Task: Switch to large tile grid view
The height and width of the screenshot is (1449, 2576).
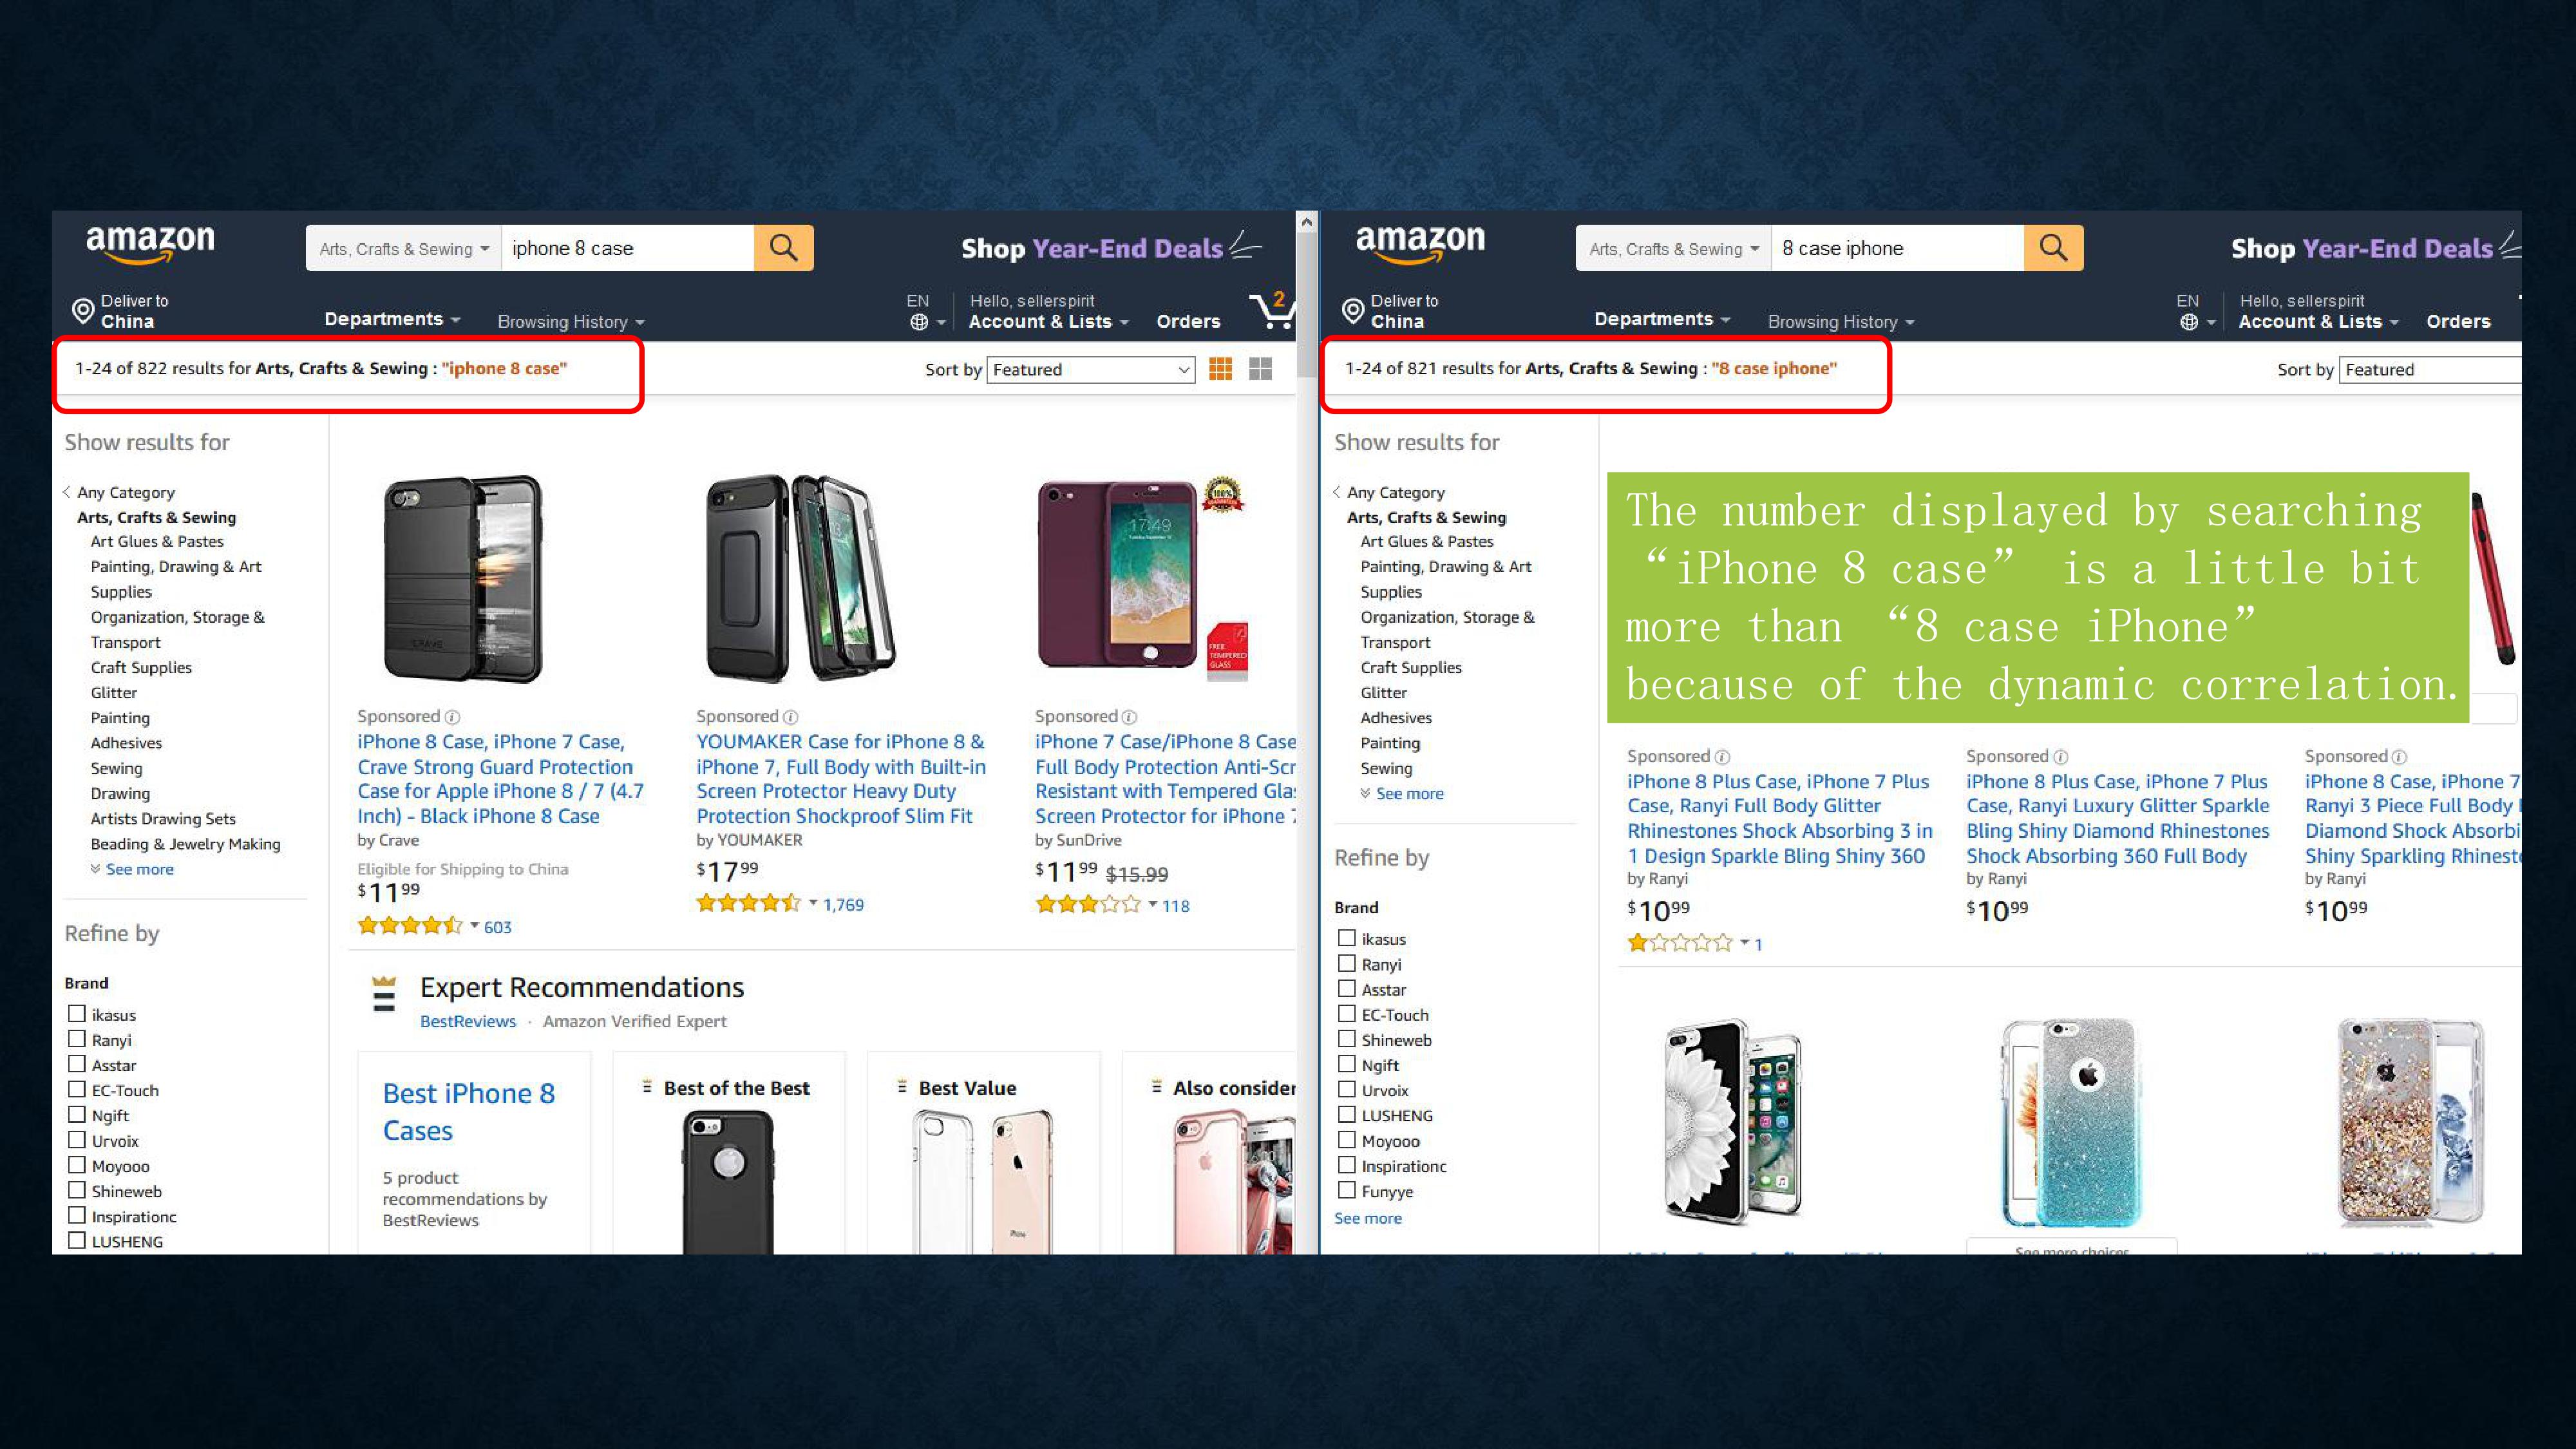Action: click(1261, 369)
